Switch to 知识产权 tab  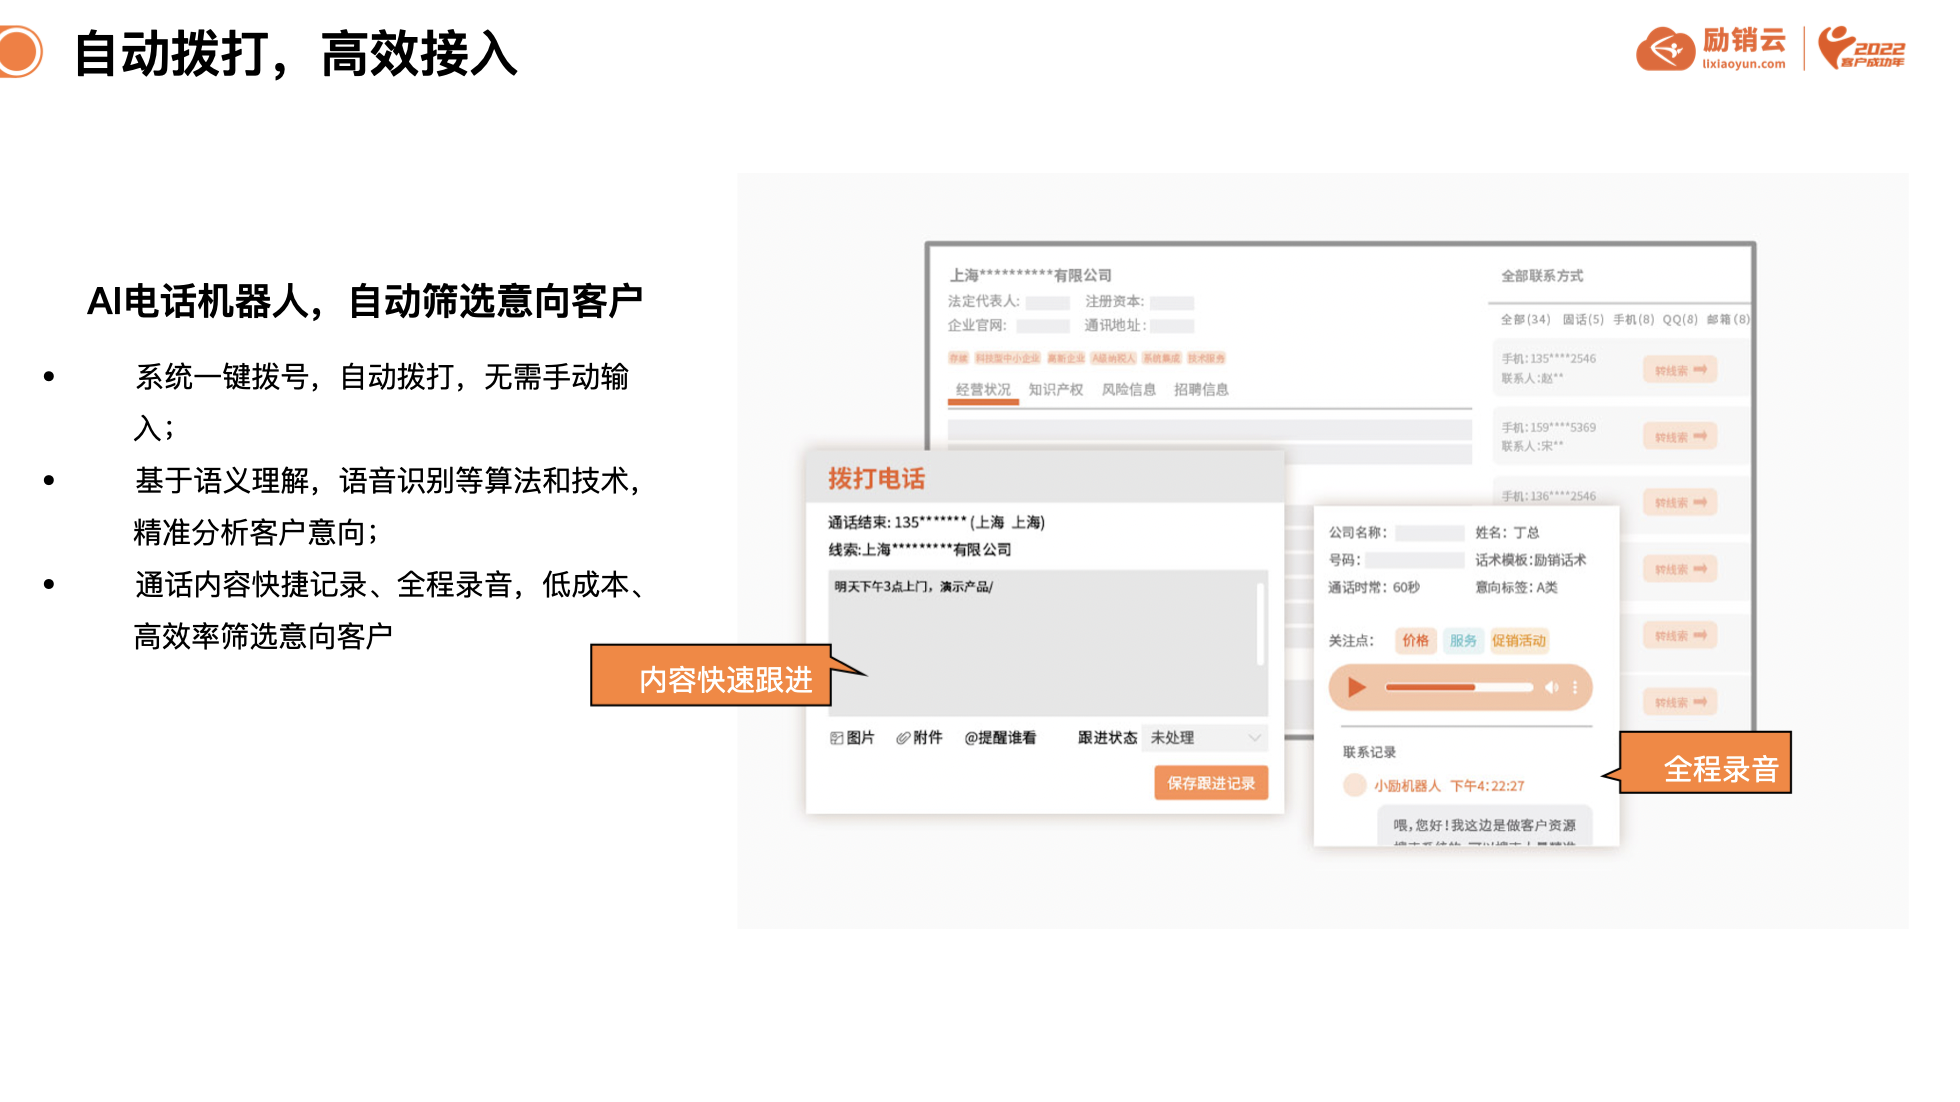point(1055,390)
